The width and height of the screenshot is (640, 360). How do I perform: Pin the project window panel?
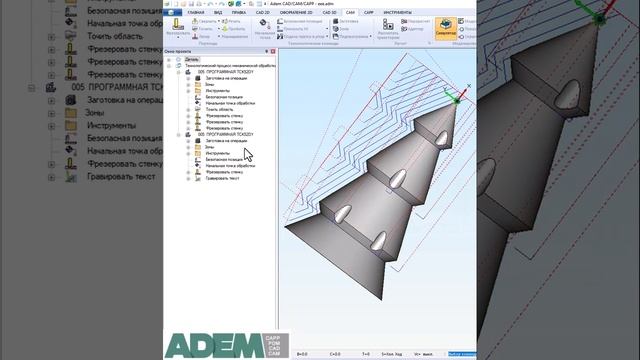267,51
